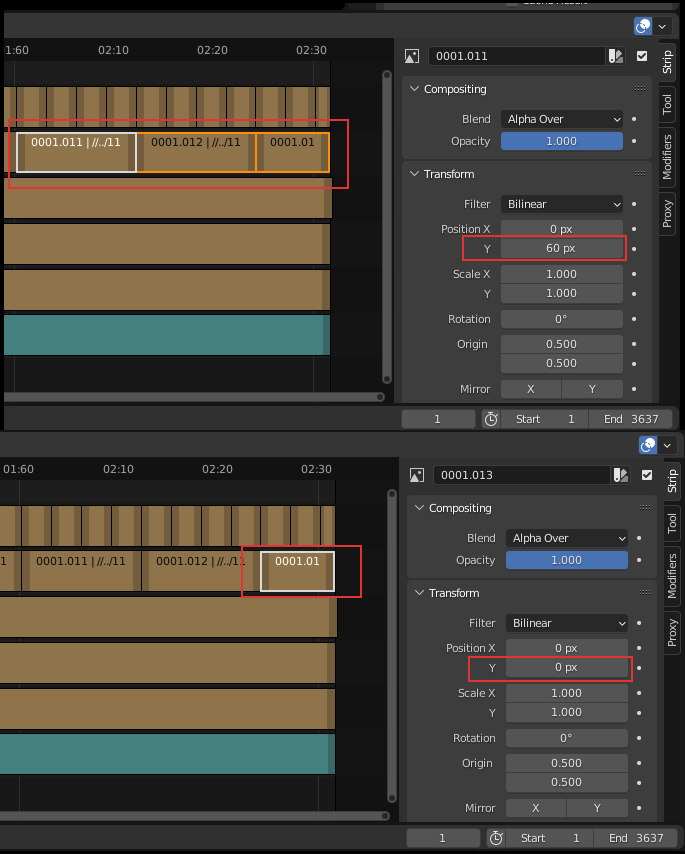685x854 pixels.
Task: Select white-outlined strip 0001.011 in upper sequencer
Action: (76, 152)
